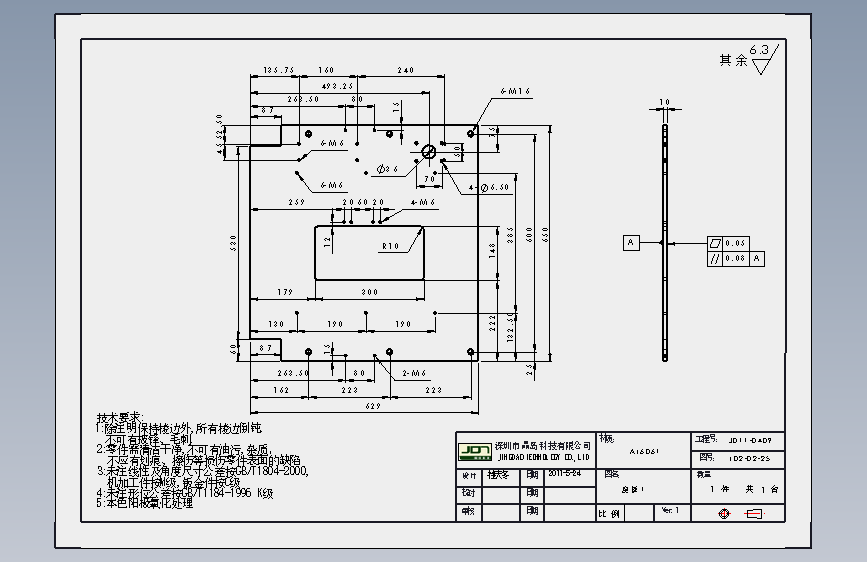Select the 130 dimension
867x562 pixels.
[x=276, y=324]
